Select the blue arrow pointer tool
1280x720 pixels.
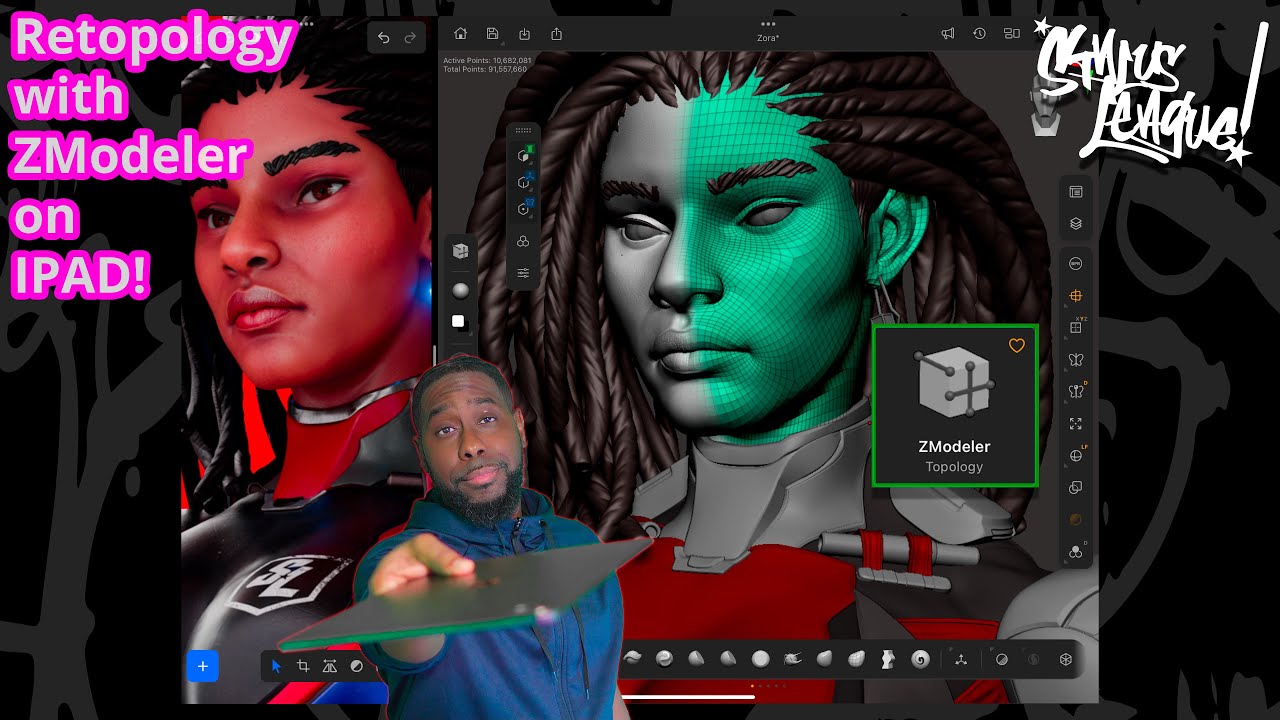(x=277, y=666)
